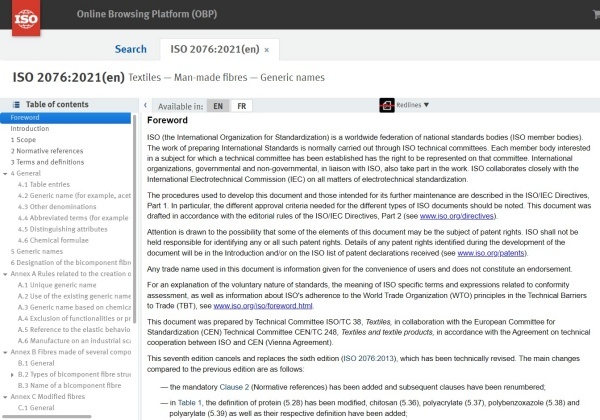Follow the ISO 2076:2013 link

point(368,359)
